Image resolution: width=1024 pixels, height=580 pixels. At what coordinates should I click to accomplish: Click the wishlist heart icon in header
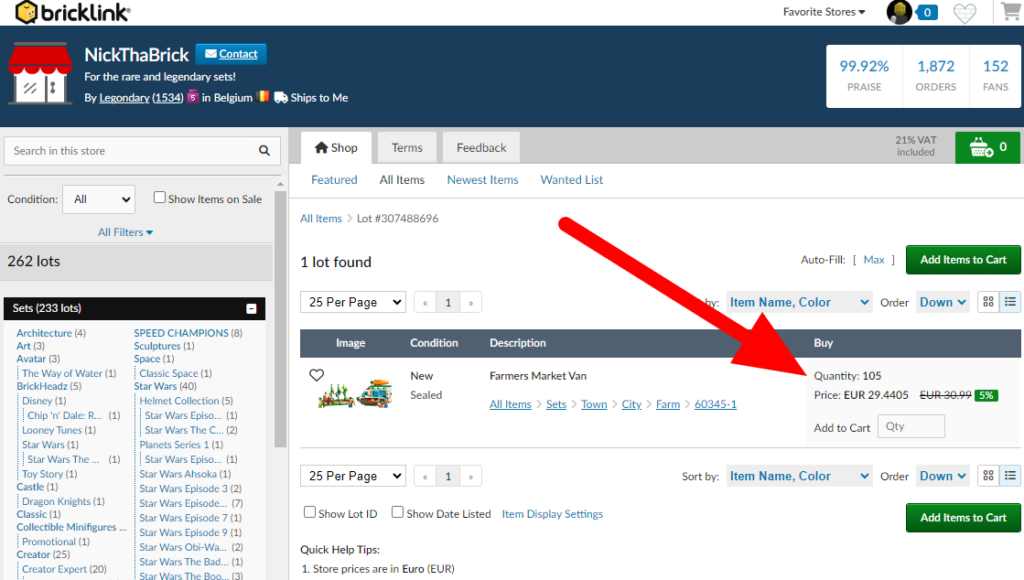point(964,13)
